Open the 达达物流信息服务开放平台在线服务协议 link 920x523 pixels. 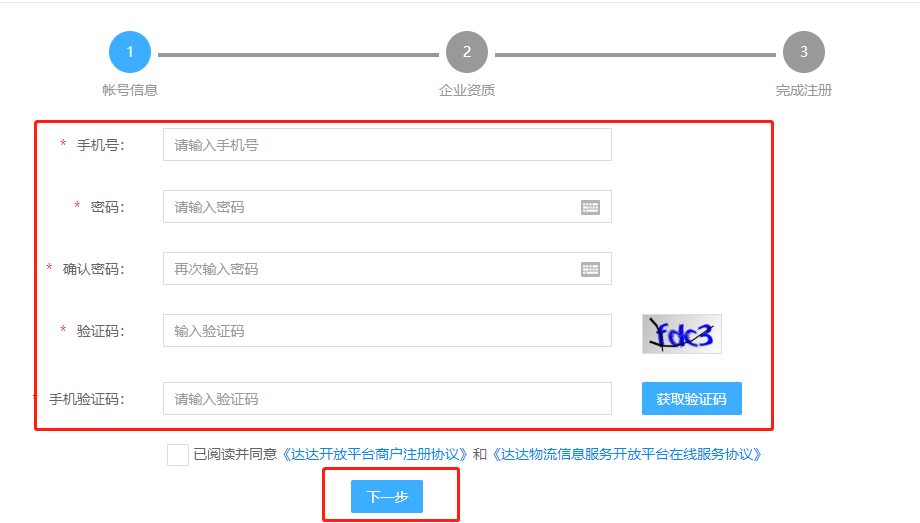pyautogui.click(x=627, y=454)
